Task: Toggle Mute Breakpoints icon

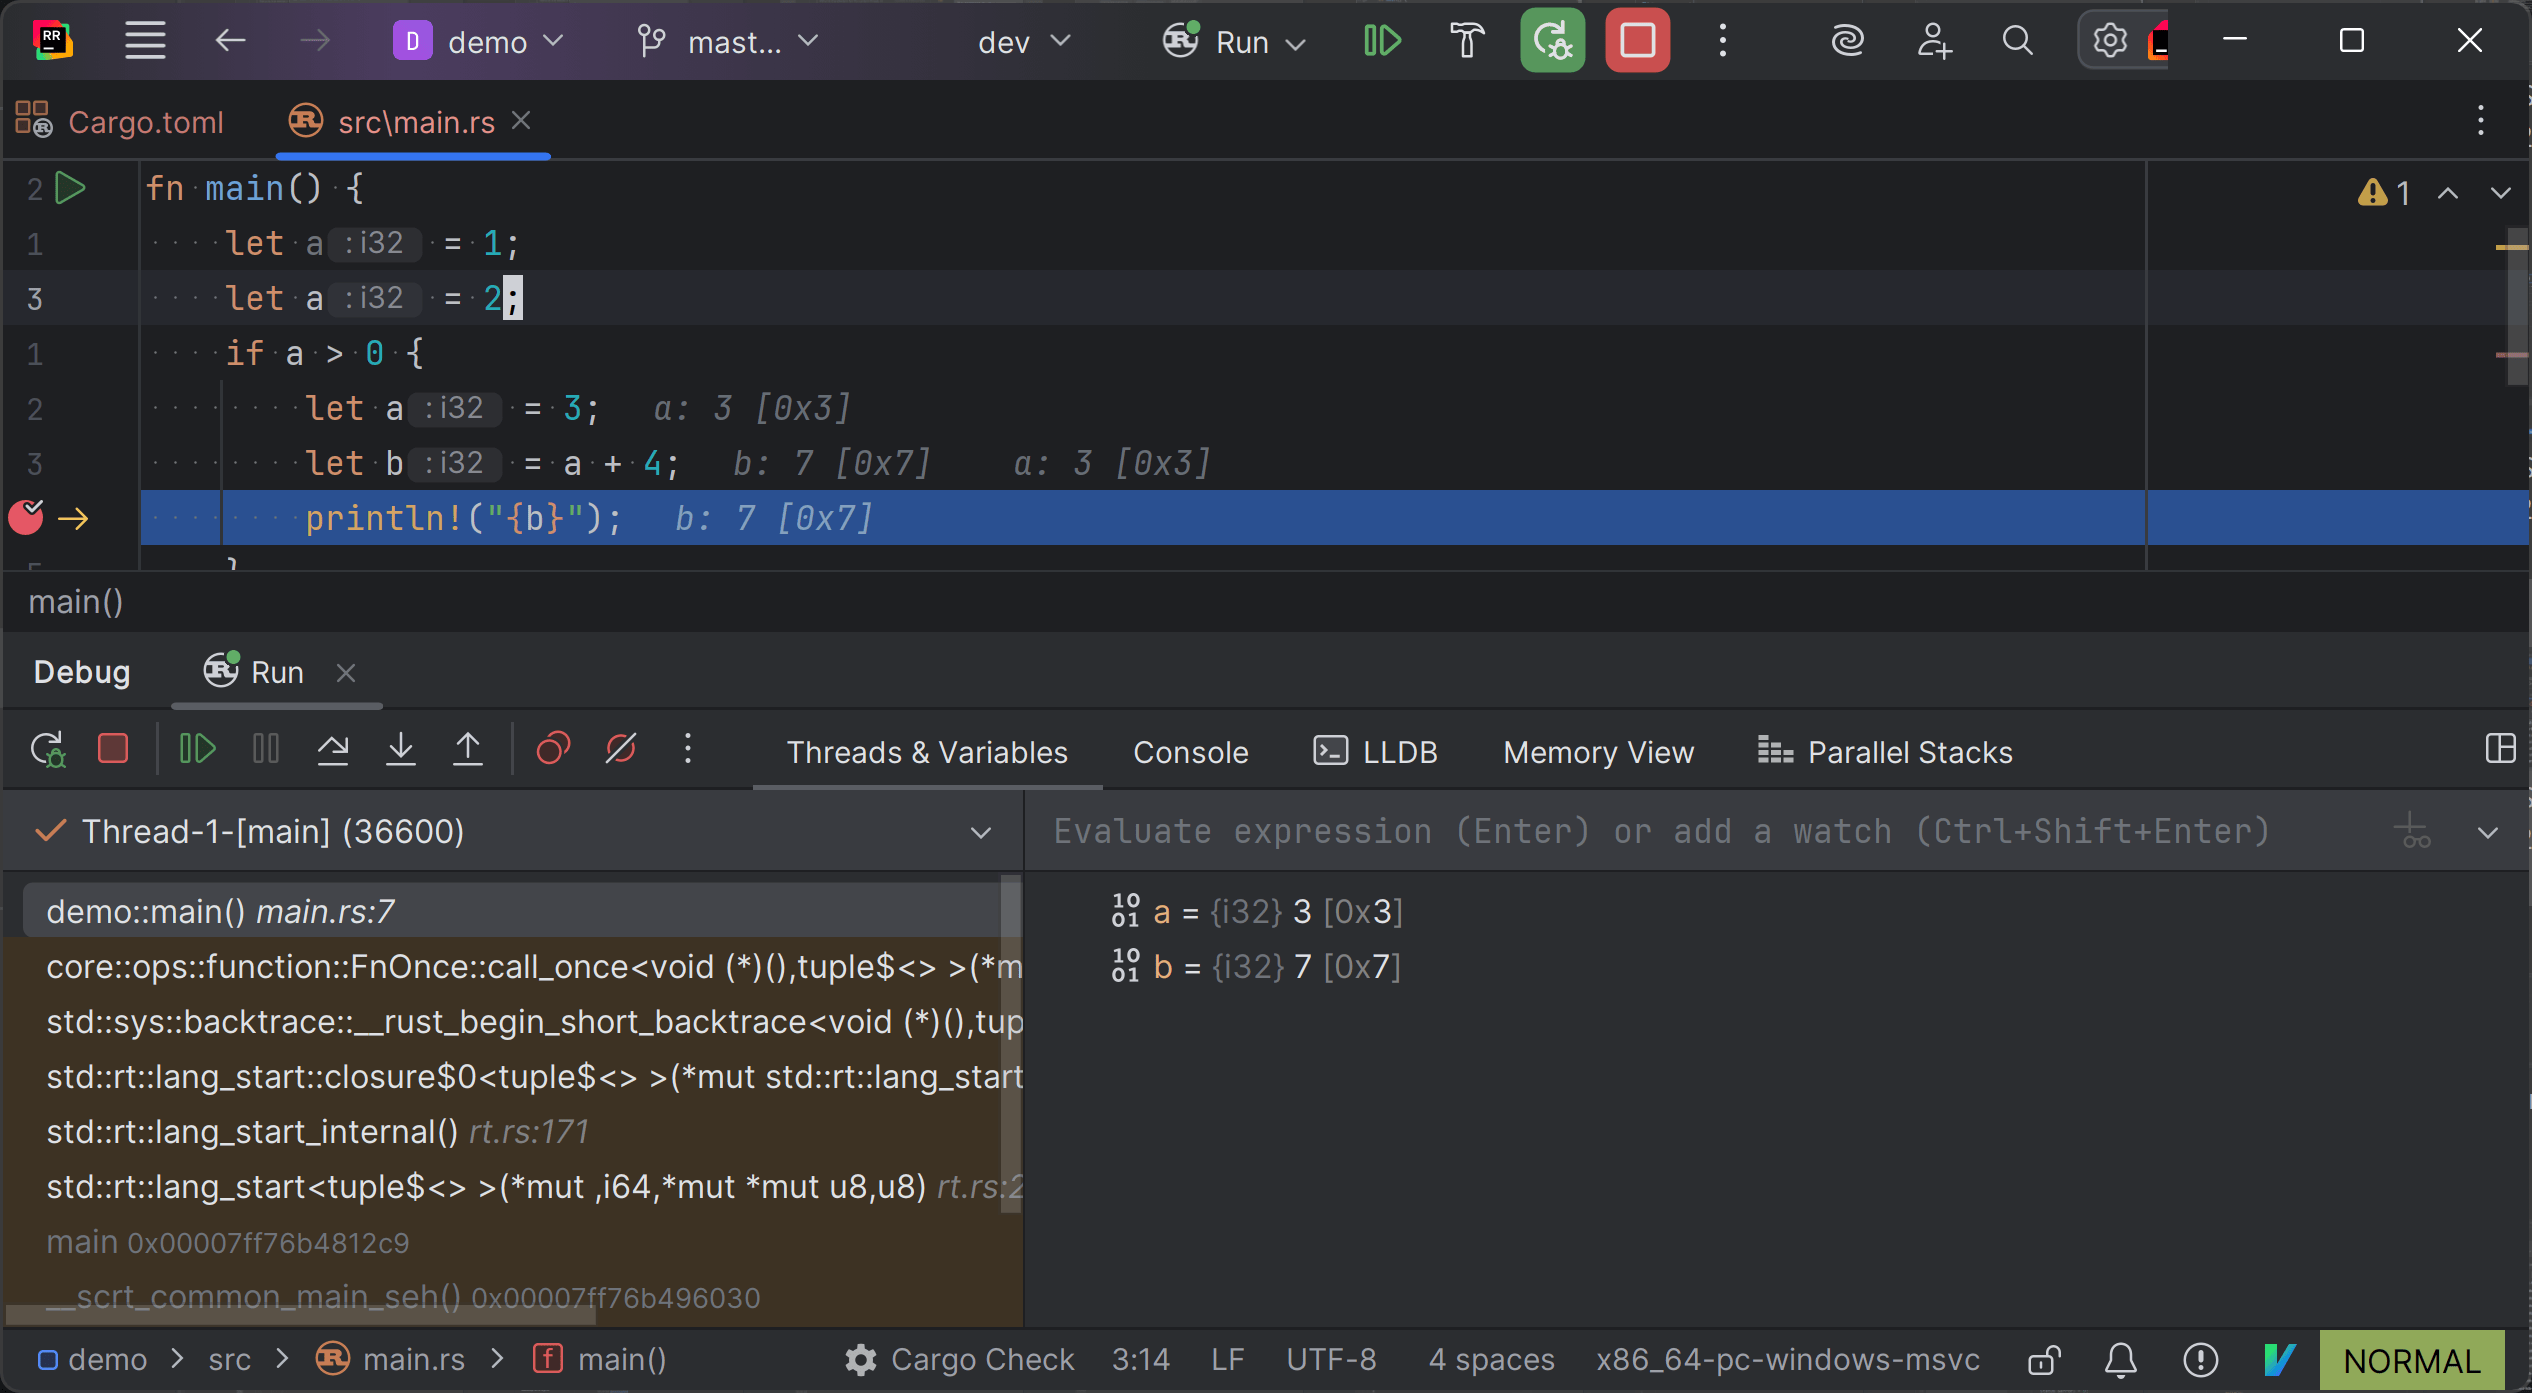Action: pos(621,750)
